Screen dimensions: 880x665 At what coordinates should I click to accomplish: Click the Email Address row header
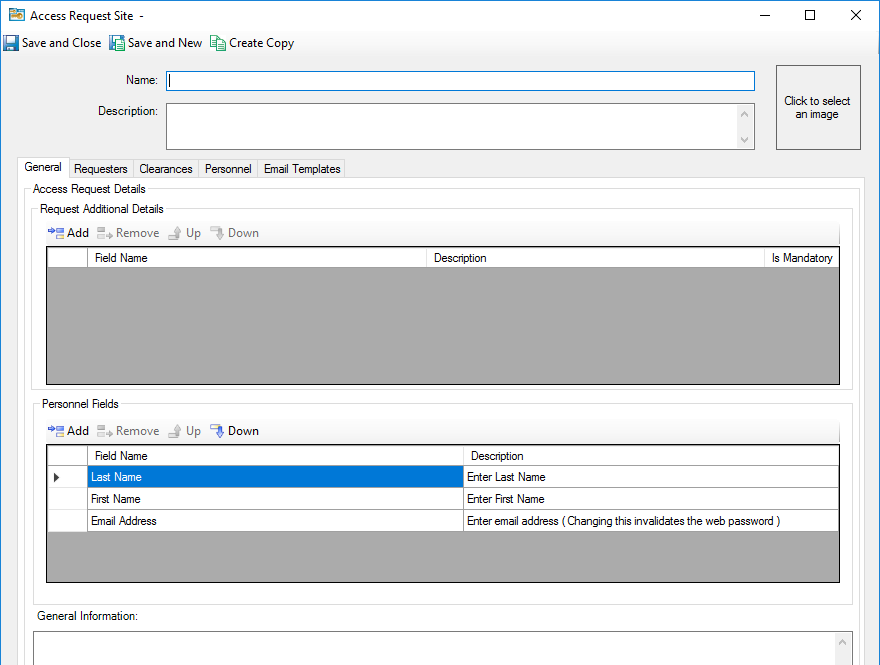(x=67, y=521)
